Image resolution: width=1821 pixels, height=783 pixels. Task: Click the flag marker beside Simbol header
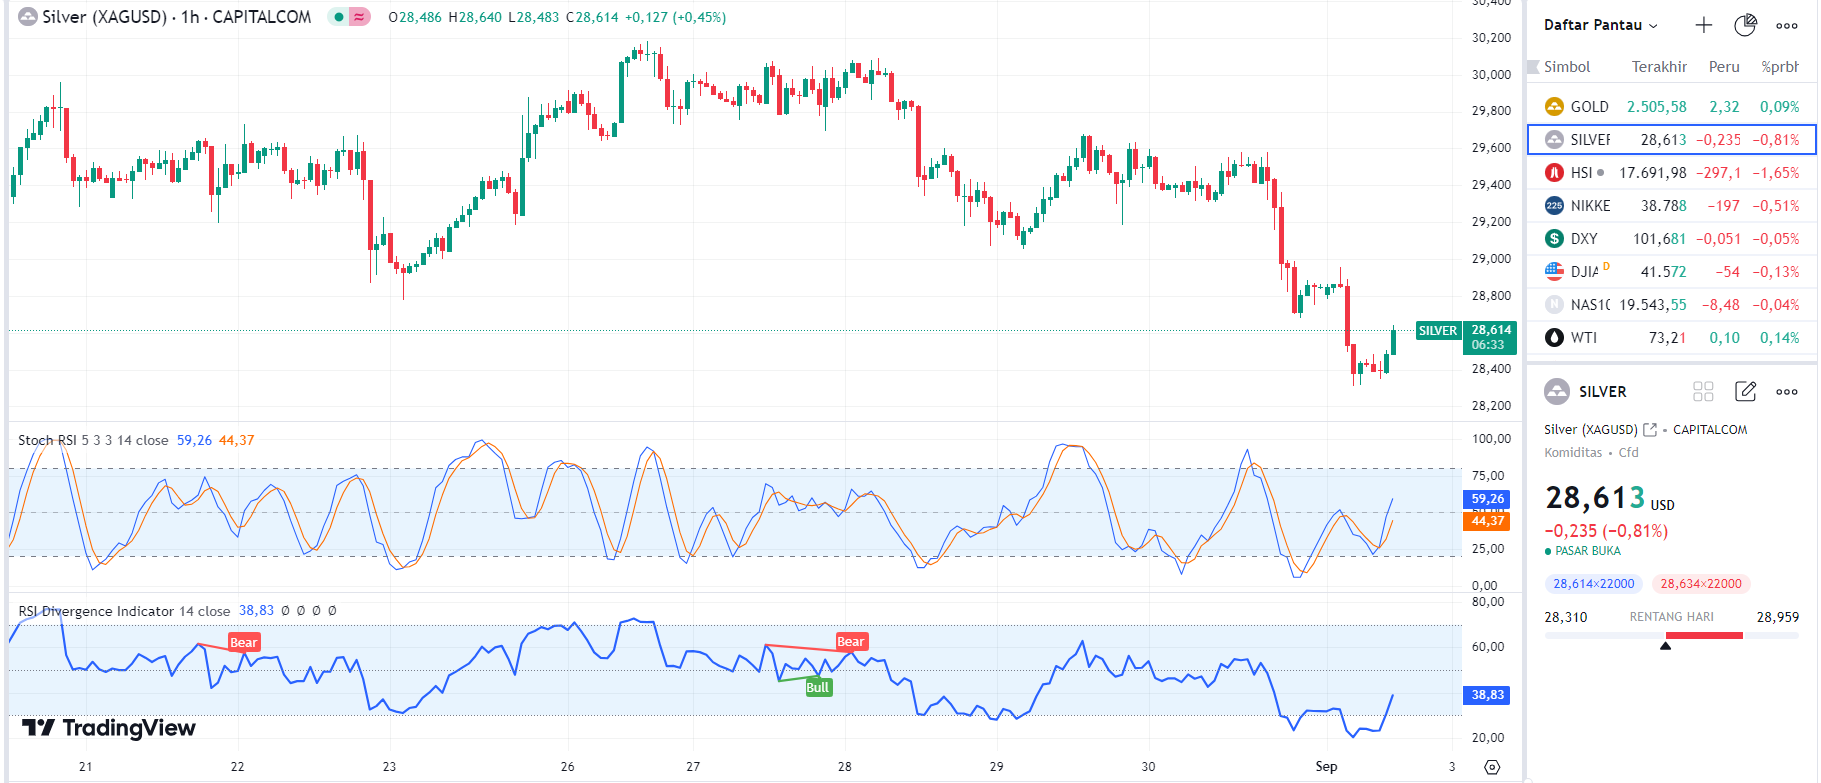(1533, 67)
